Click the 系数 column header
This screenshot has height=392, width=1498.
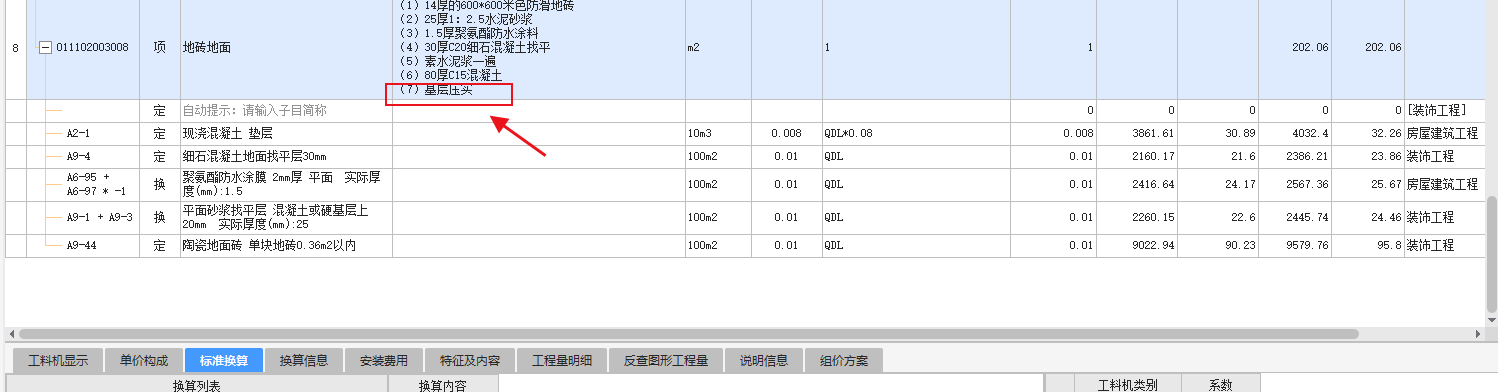[x=1220, y=384]
